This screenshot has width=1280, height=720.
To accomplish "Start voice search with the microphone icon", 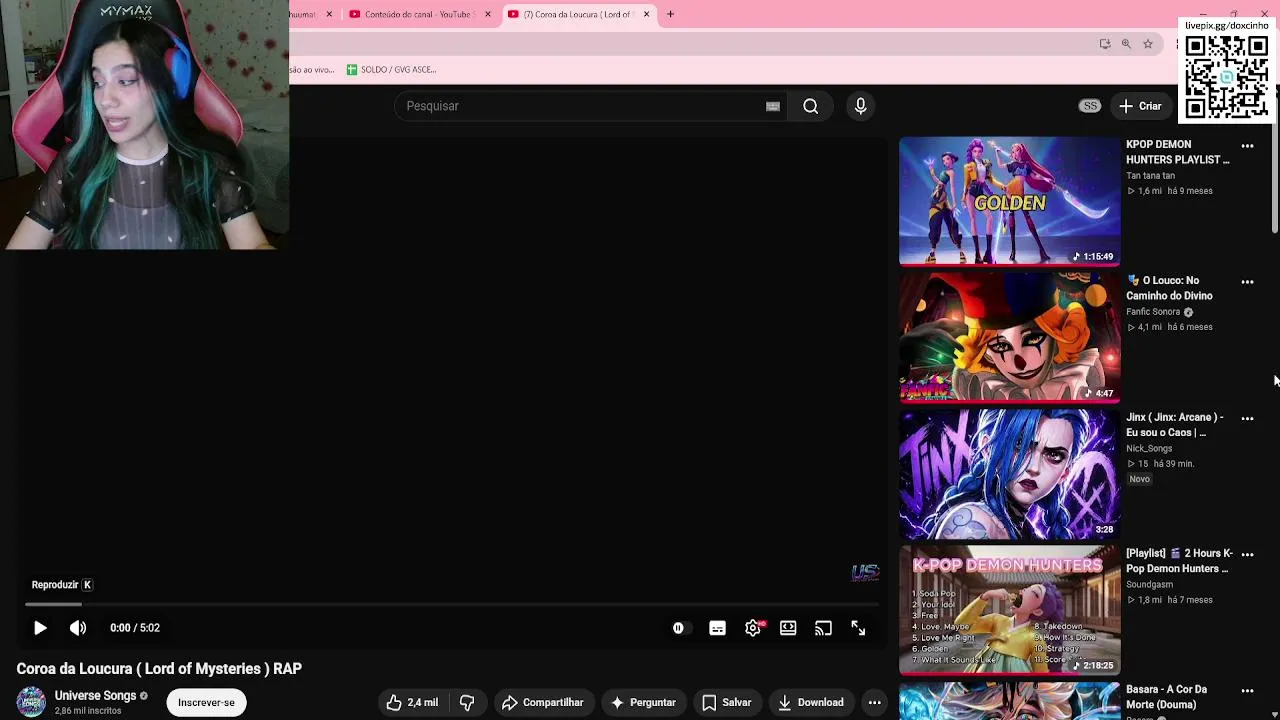I will [x=860, y=106].
